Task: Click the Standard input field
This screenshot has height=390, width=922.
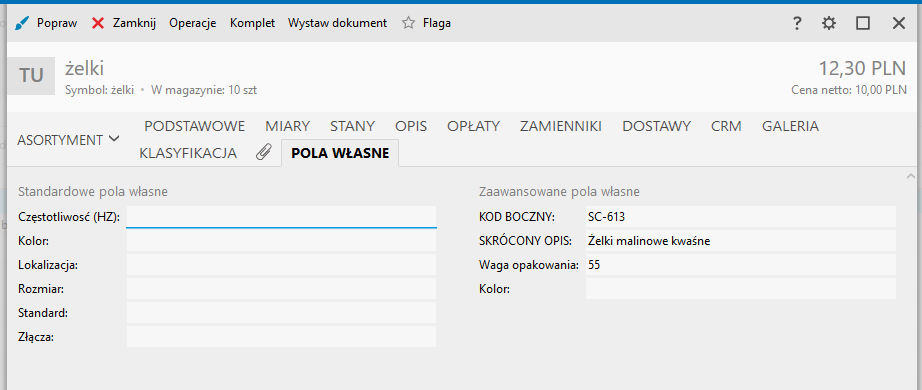Action: pyautogui.click(x=281, y=313)
